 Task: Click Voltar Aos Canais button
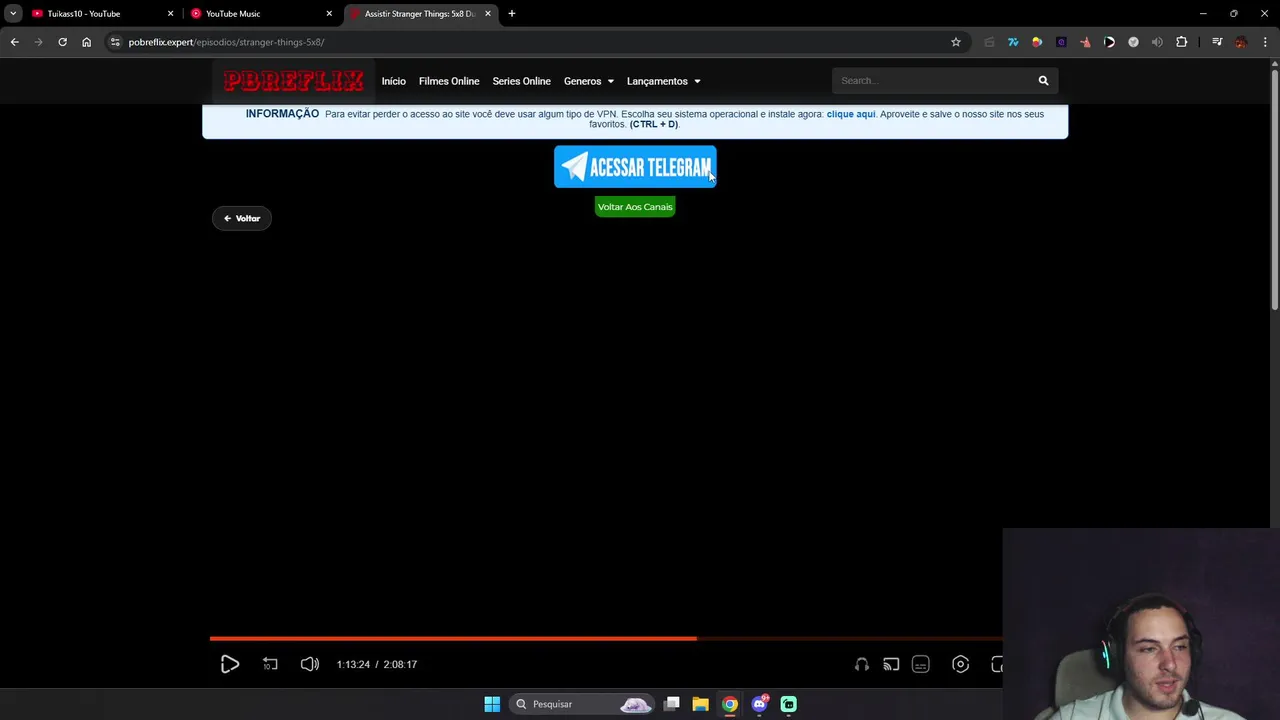coord(635,207)
